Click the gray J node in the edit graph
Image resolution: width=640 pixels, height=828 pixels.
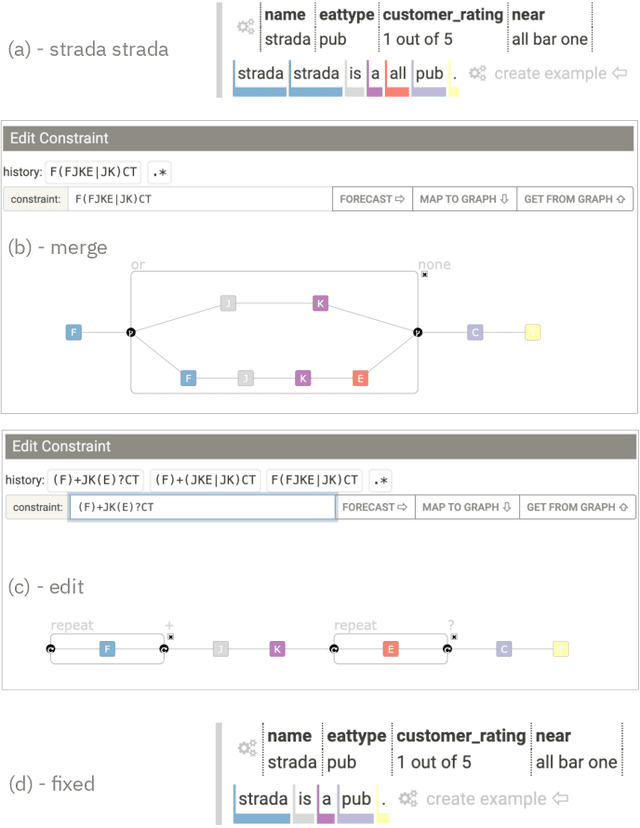coord(221,649)
